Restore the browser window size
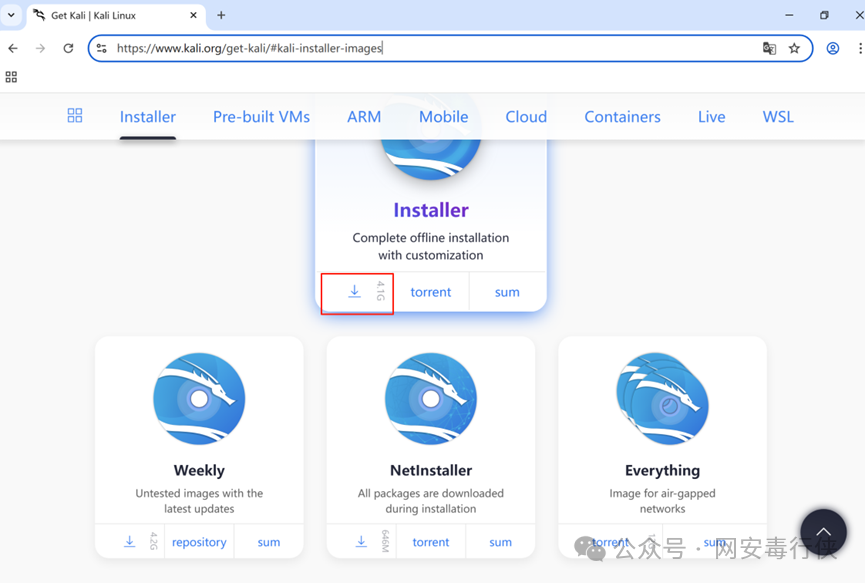Viewport: 865px width, 583px height. click(824, 15)
